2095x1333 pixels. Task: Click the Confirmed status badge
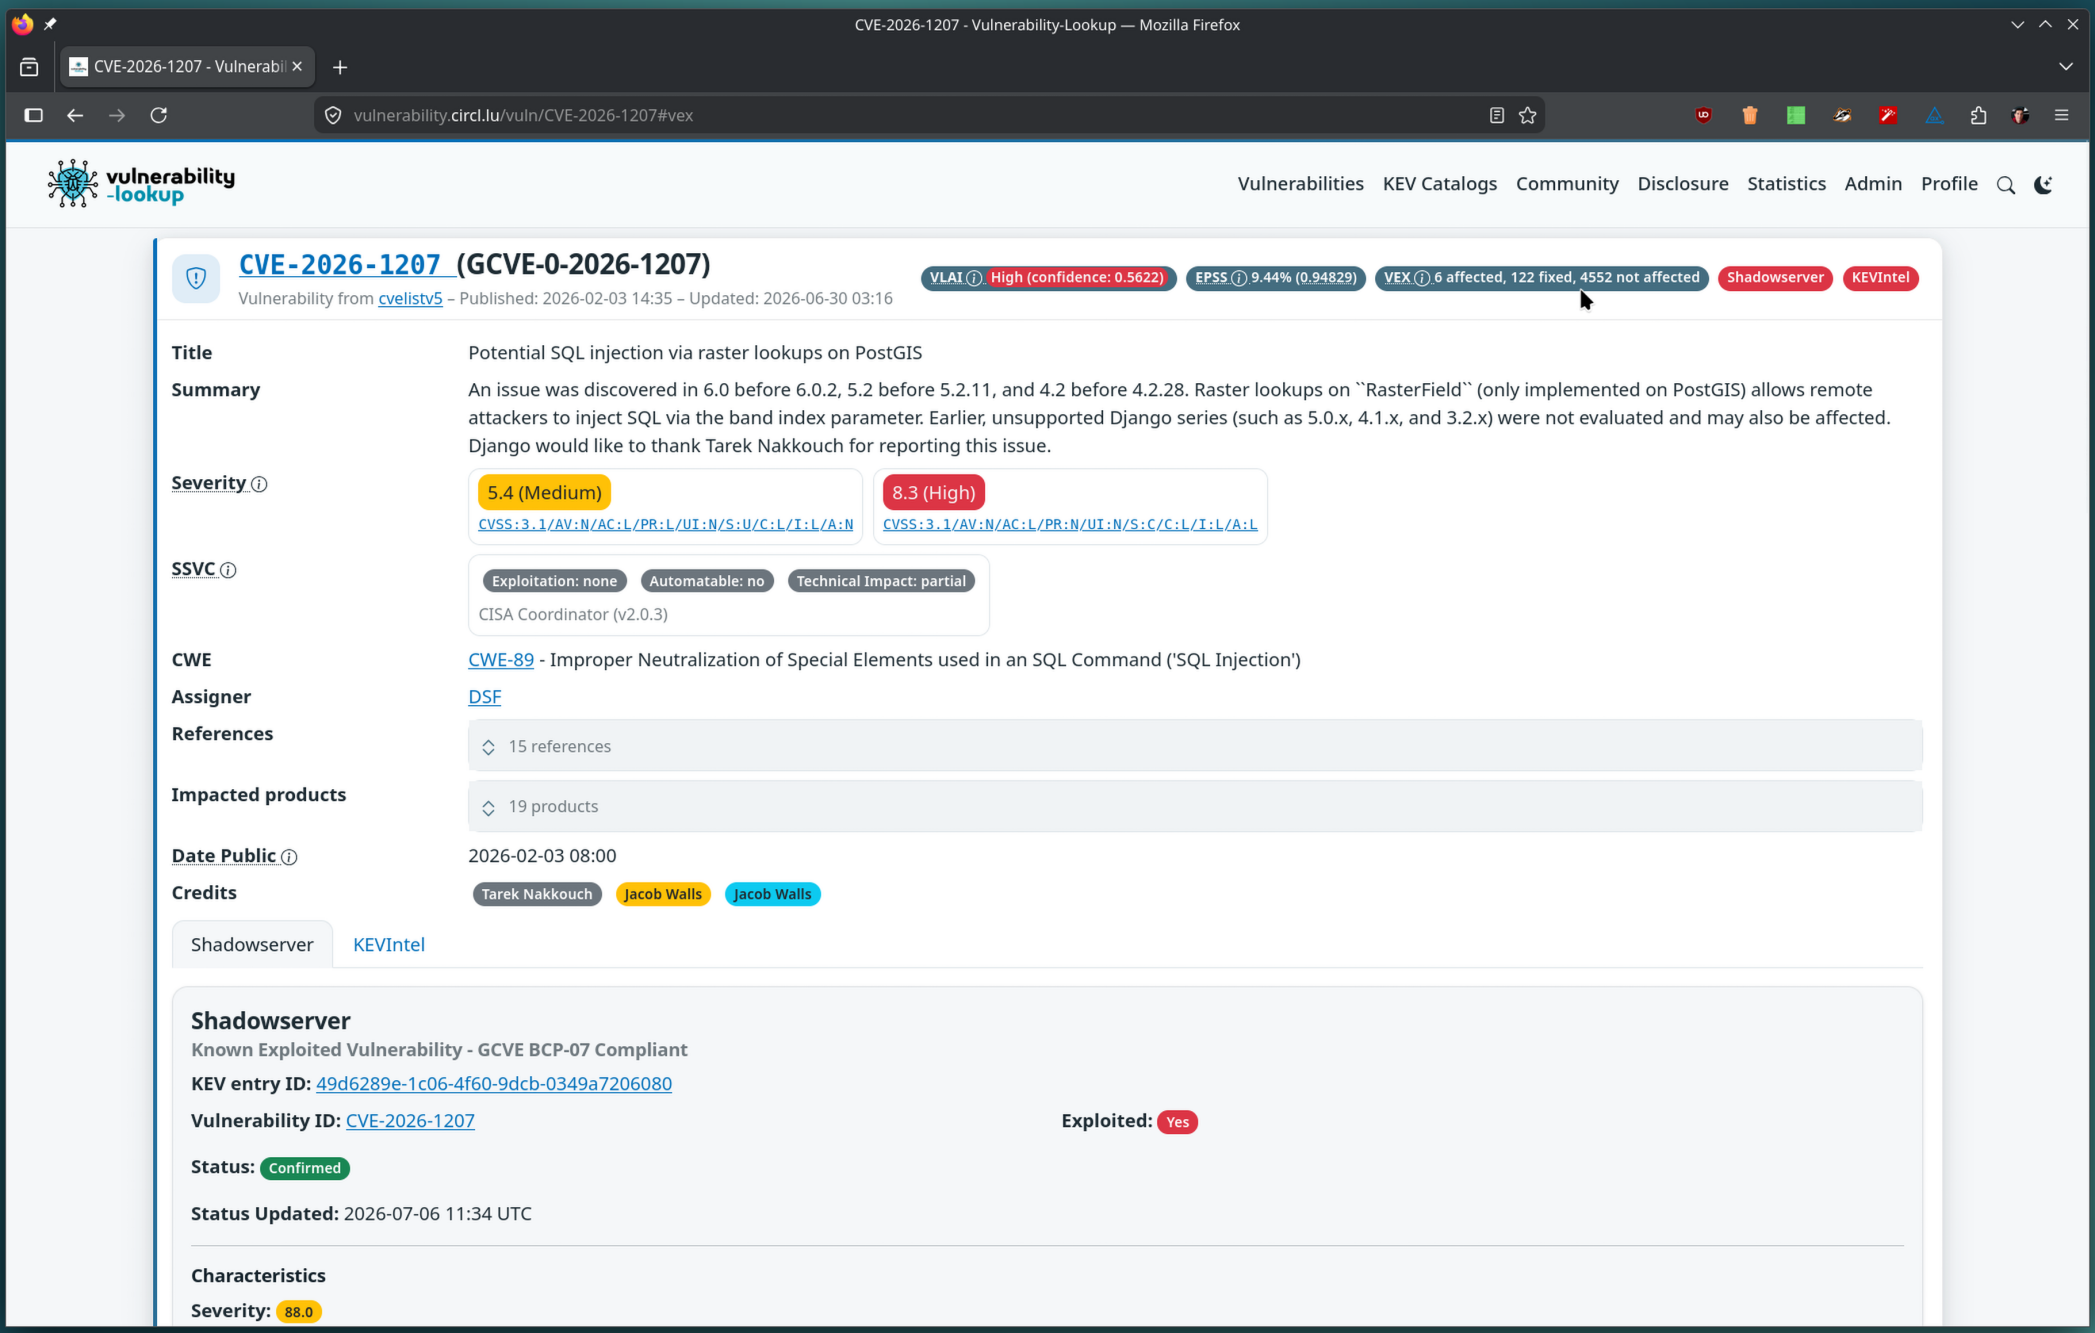pos(304,1169)
